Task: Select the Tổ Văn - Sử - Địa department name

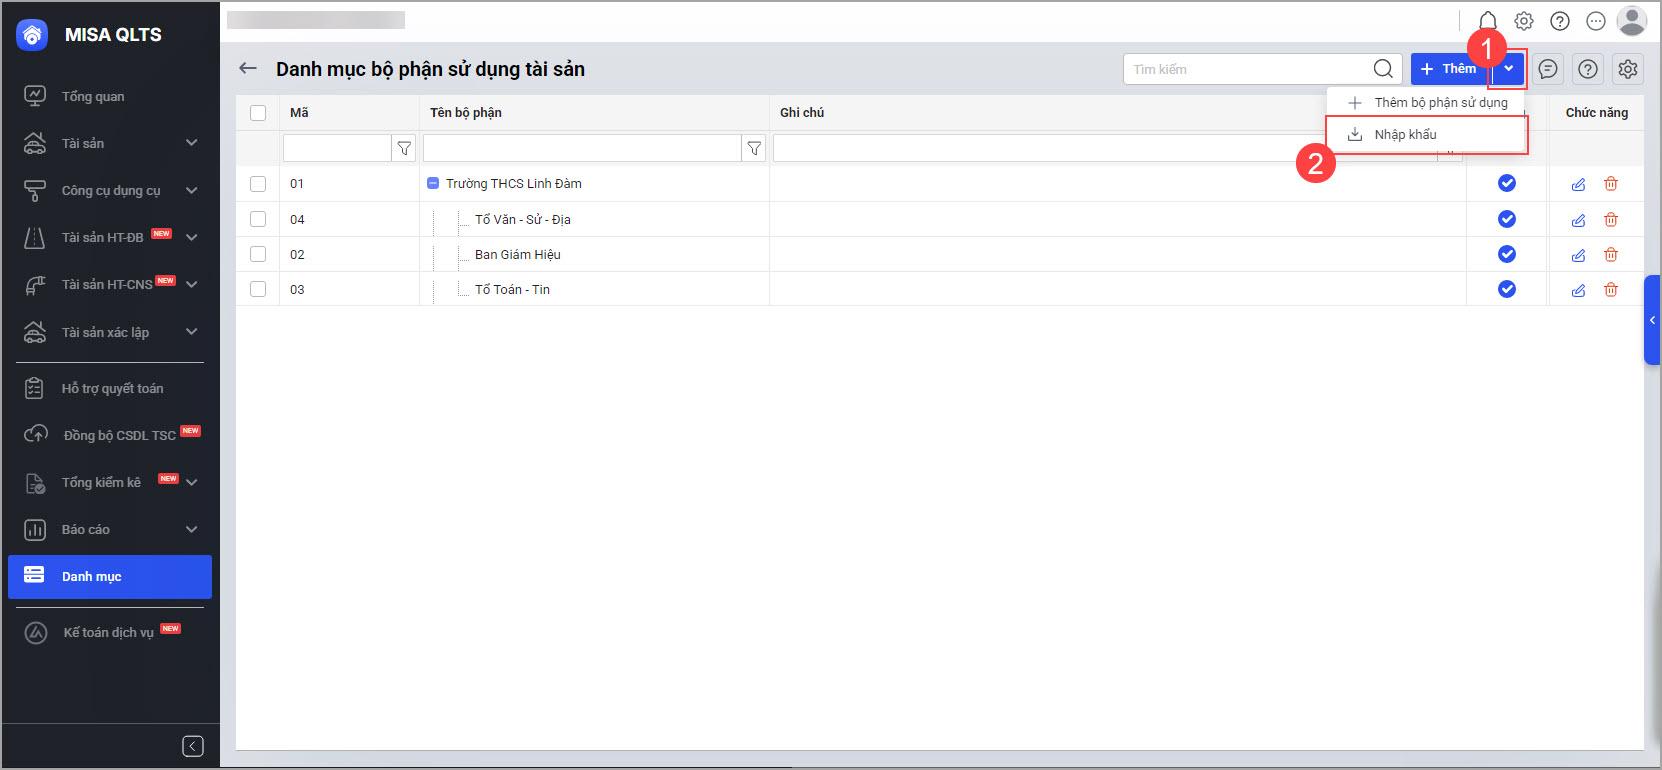Action: coord(523,220)
